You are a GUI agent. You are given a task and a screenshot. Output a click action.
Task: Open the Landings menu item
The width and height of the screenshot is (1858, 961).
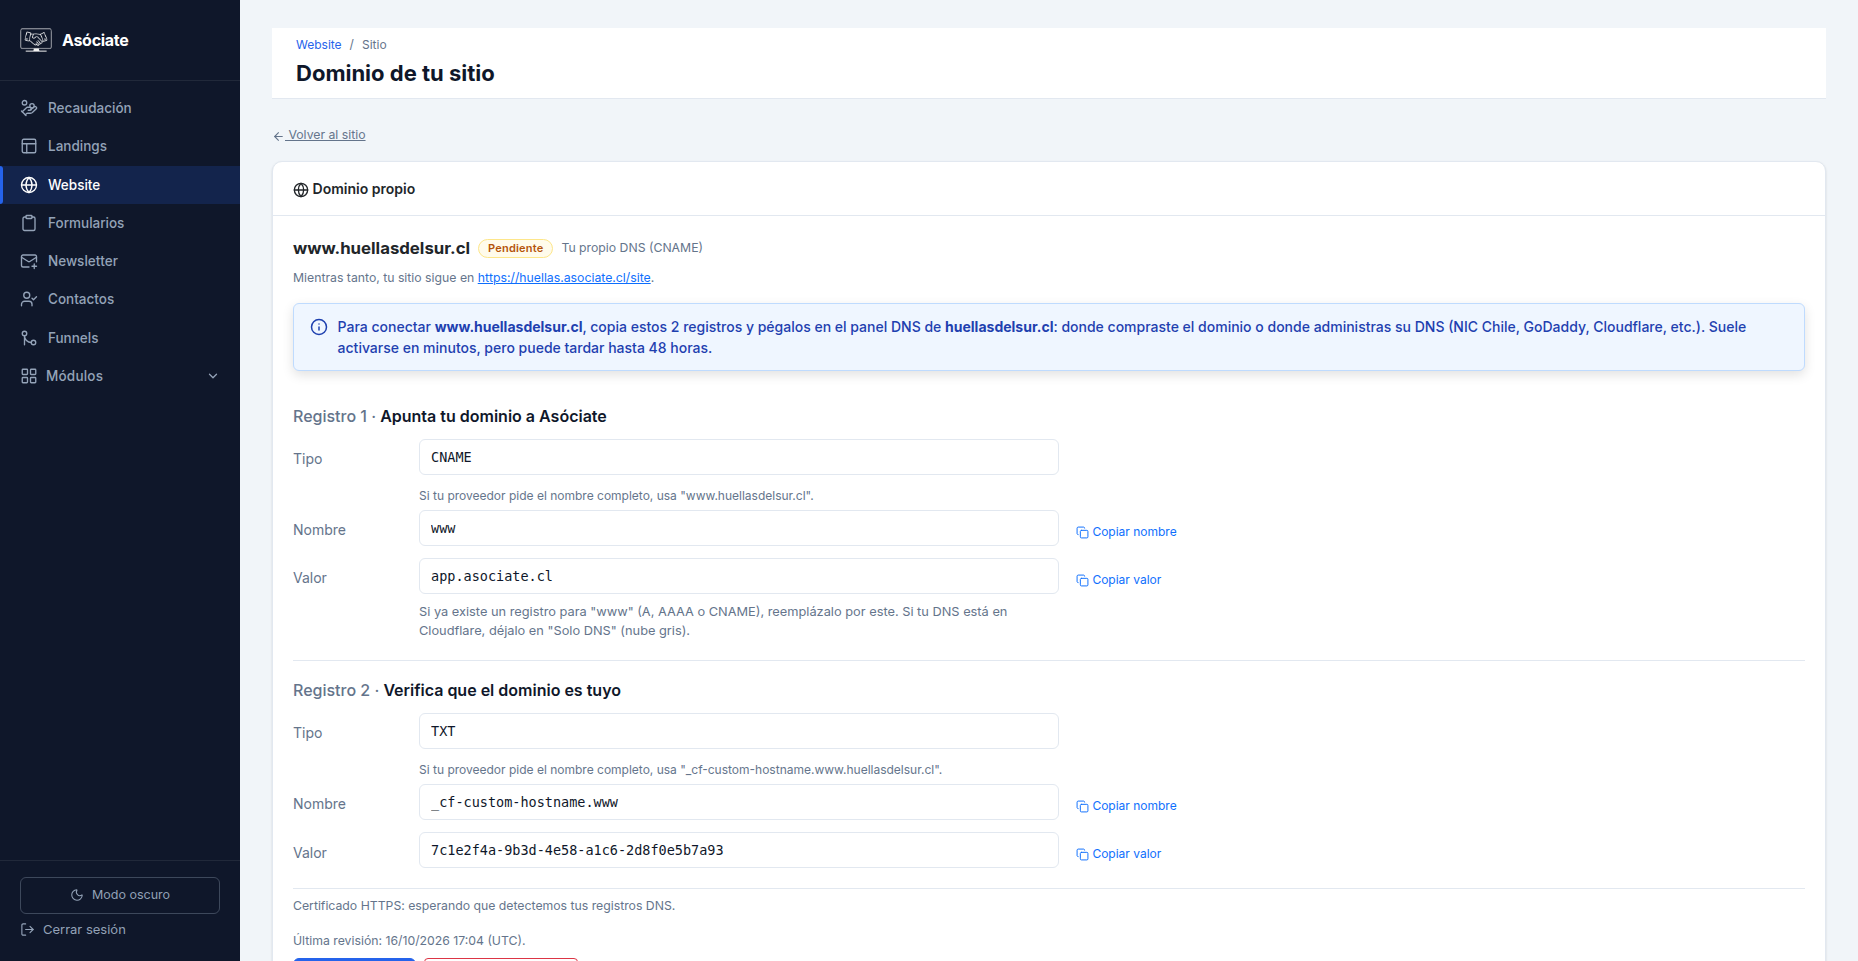[x=120, y=146]
